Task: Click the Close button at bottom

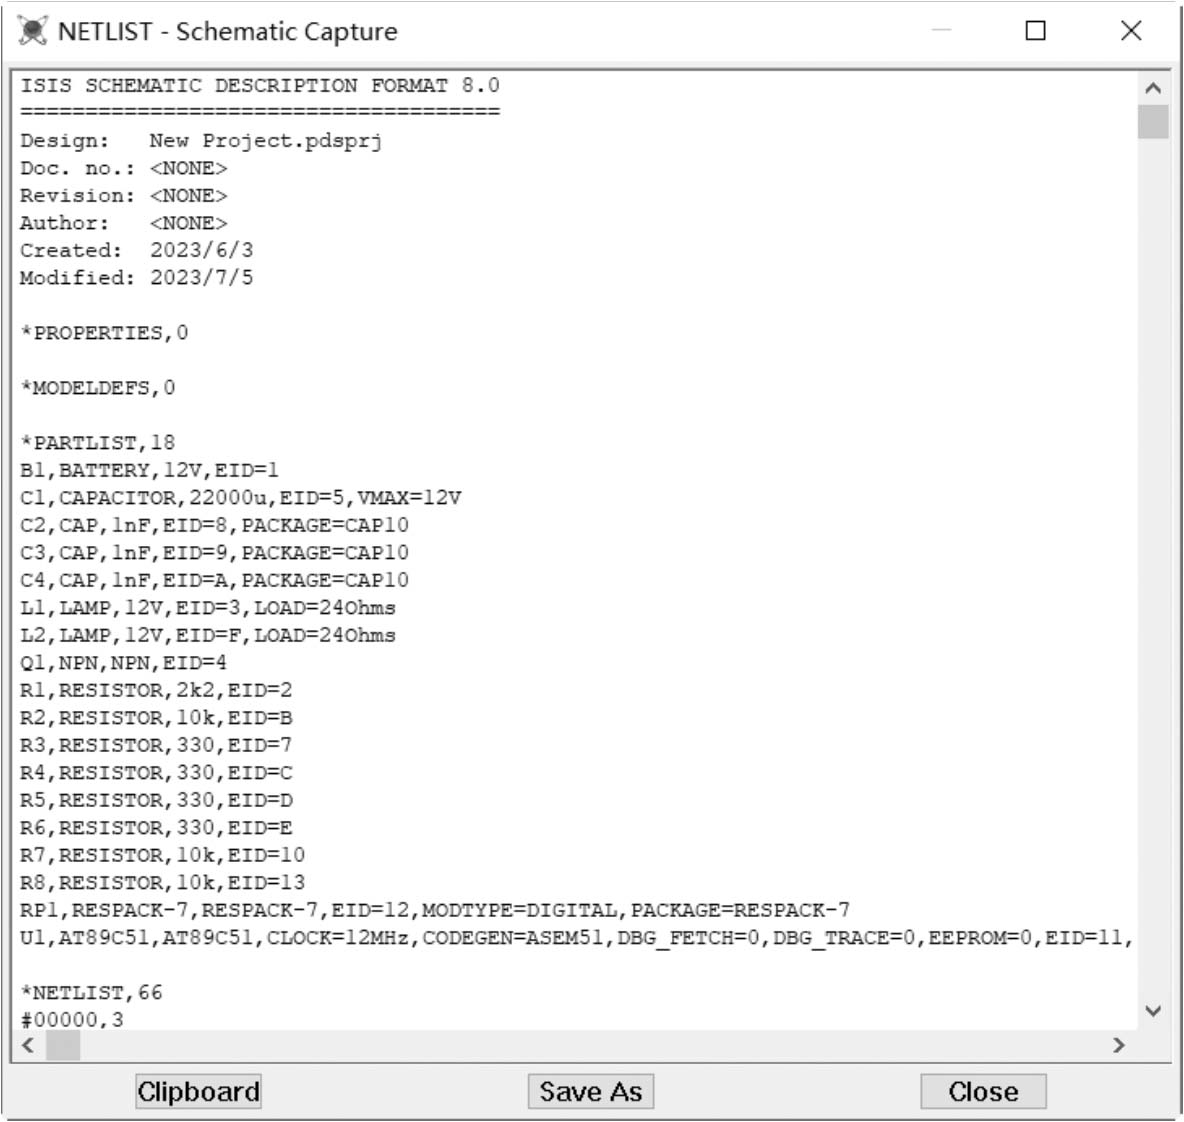Action: [983, 1091]
